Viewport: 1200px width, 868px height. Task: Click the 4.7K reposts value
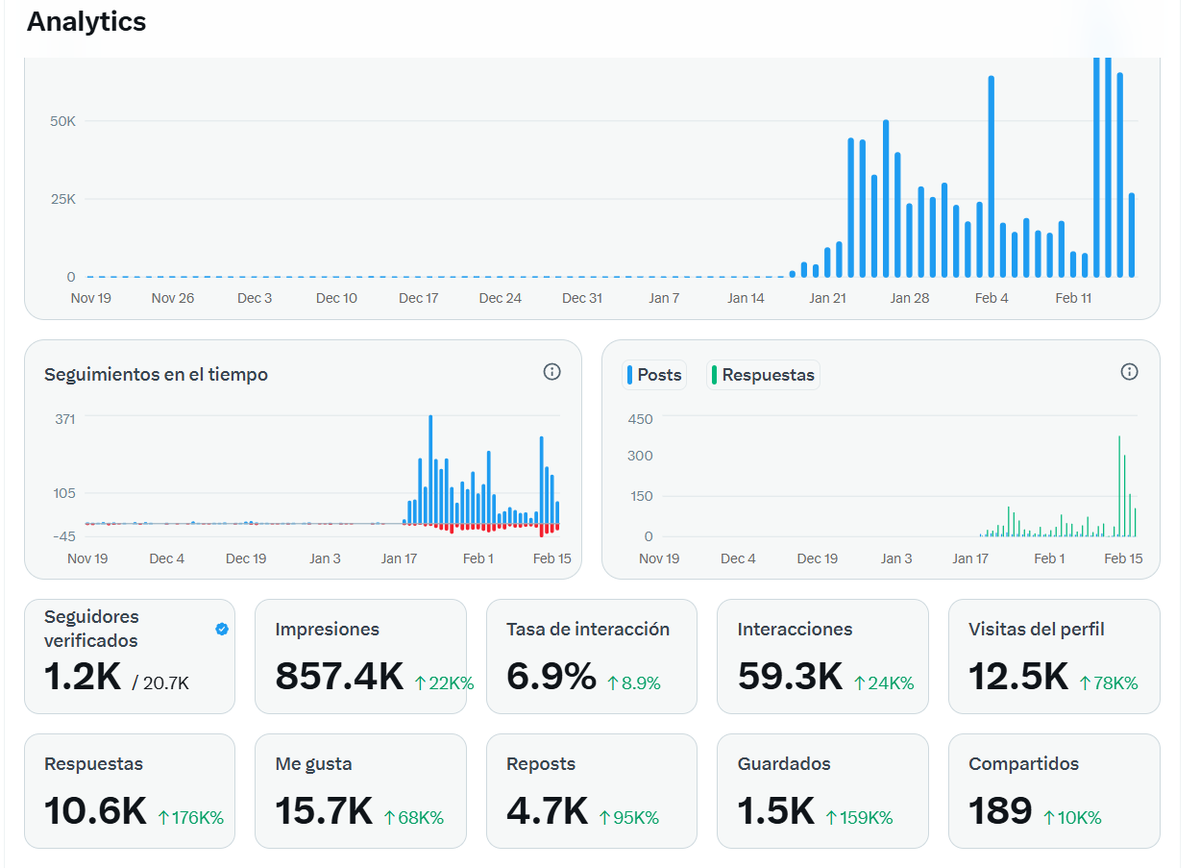(x=547, y=811)
